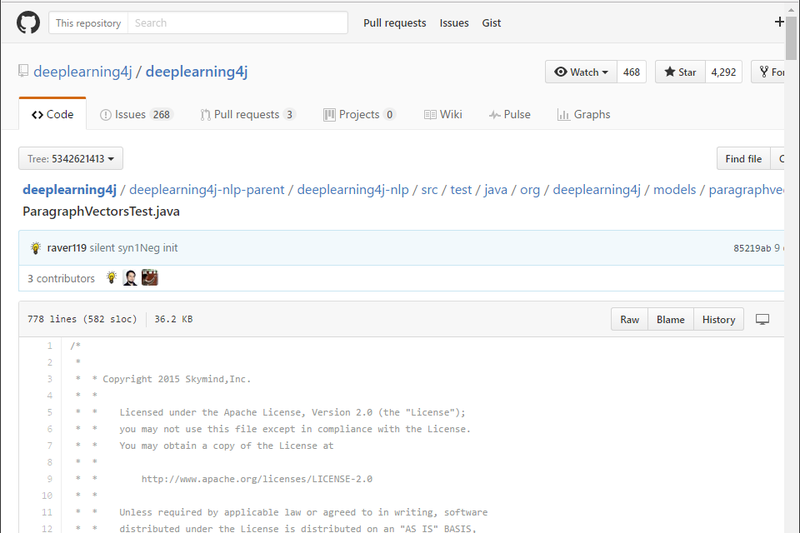
Task: Go to the Projects tab
Action: pyautogui.click(x=359, y=114)
